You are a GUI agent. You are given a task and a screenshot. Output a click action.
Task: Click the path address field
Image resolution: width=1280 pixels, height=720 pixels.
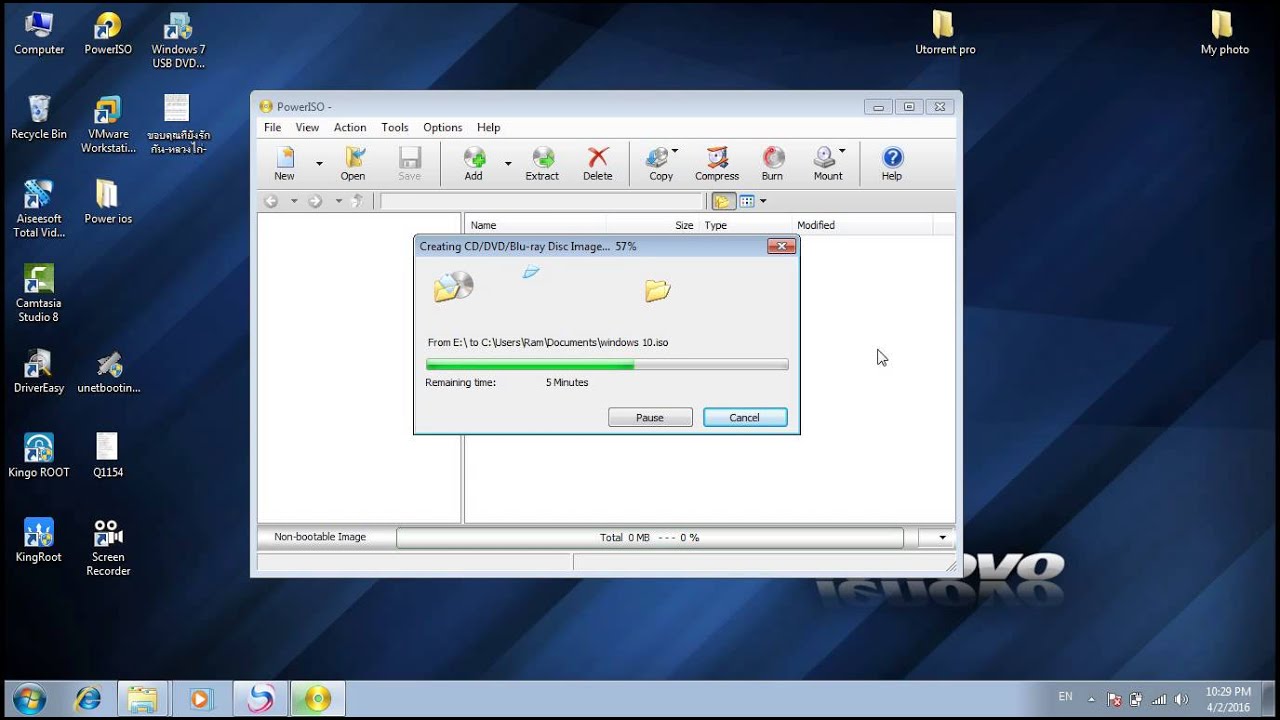(x=542, y=201)
